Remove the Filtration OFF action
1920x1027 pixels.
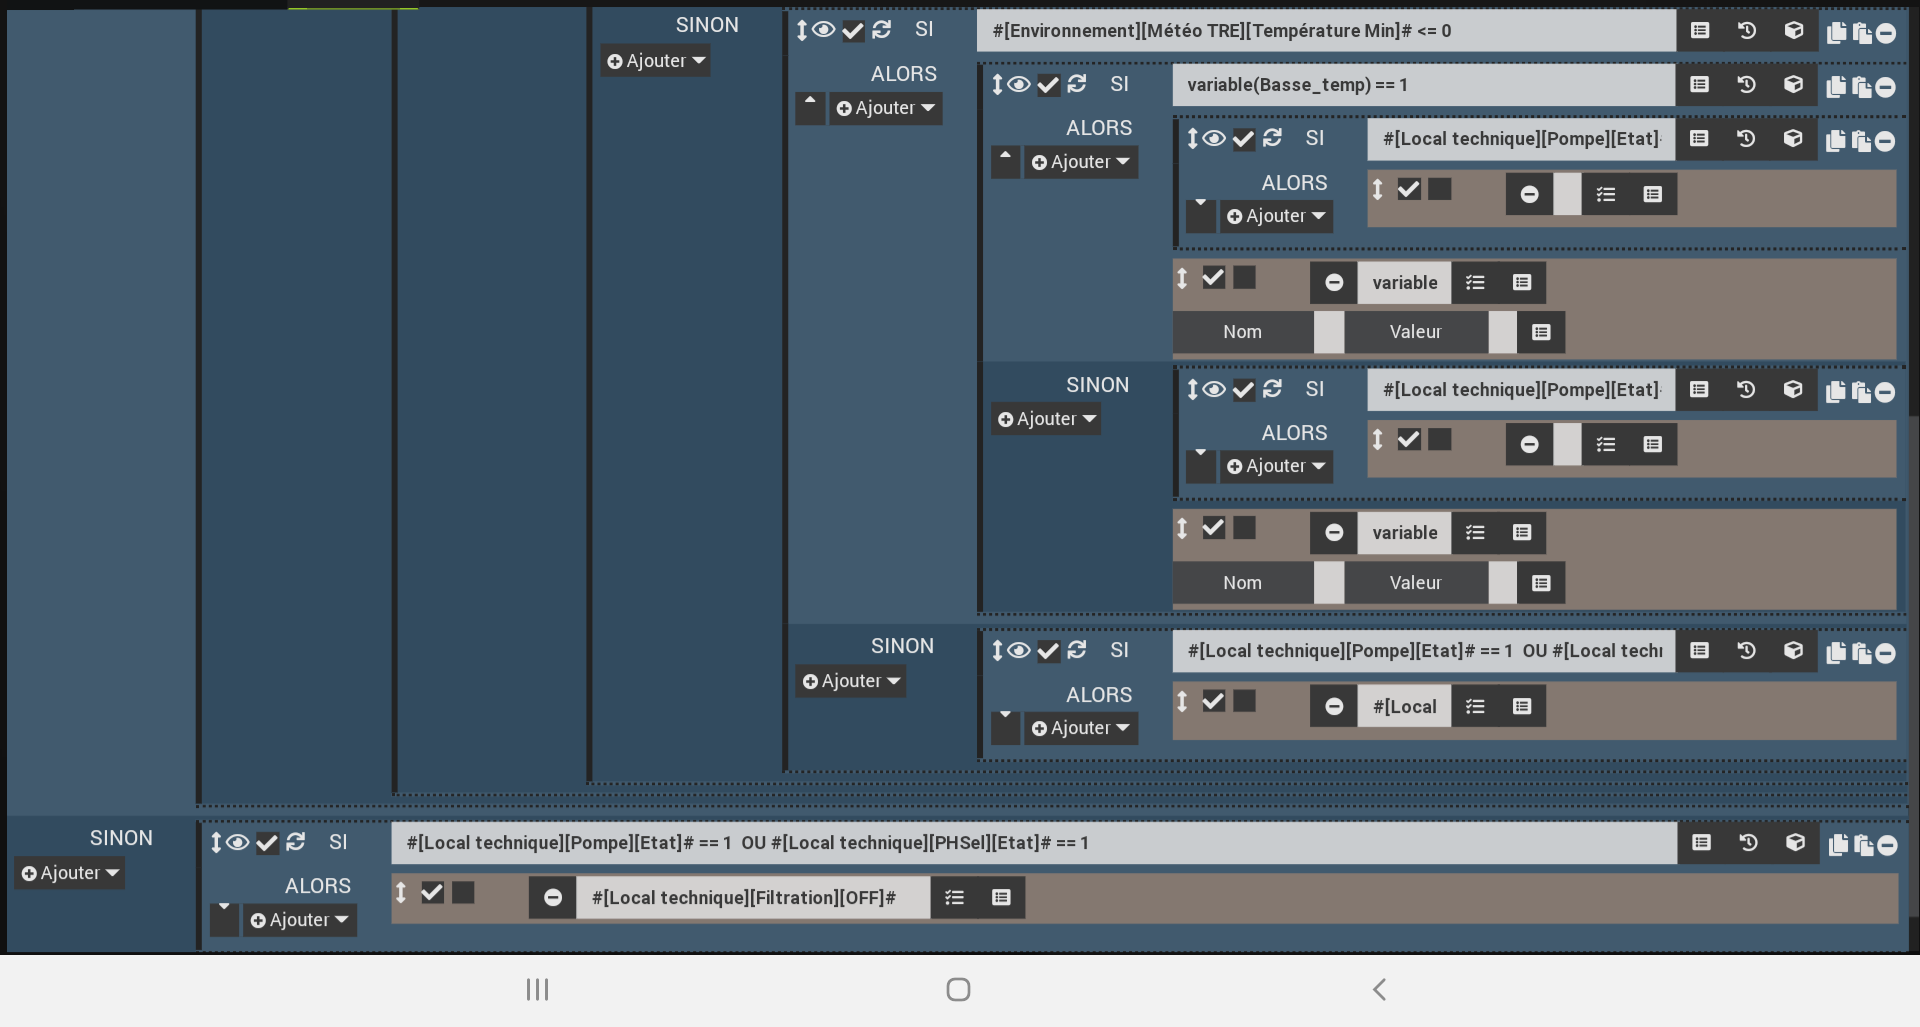tap(552, 898)
